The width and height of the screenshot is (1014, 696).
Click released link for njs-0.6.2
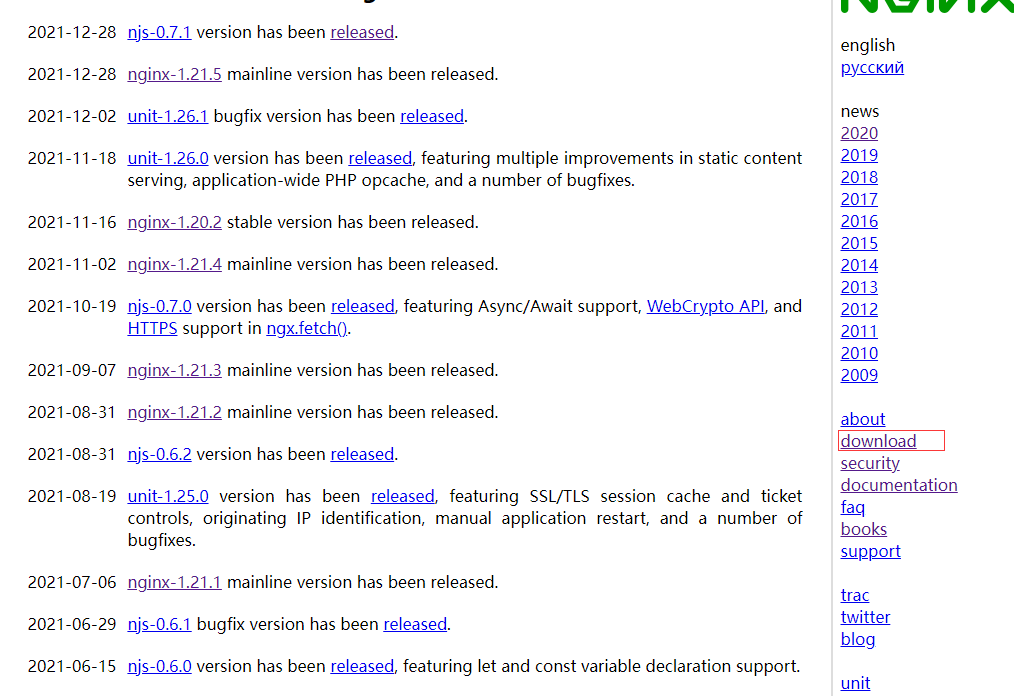point(362,455)
